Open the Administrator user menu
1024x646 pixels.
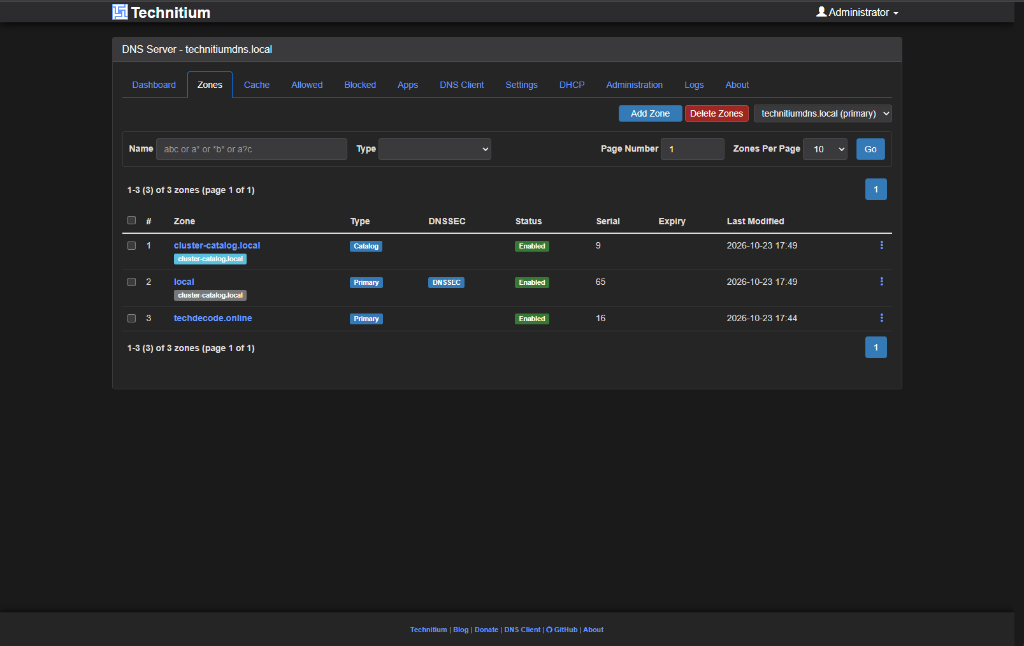(857, 12)
